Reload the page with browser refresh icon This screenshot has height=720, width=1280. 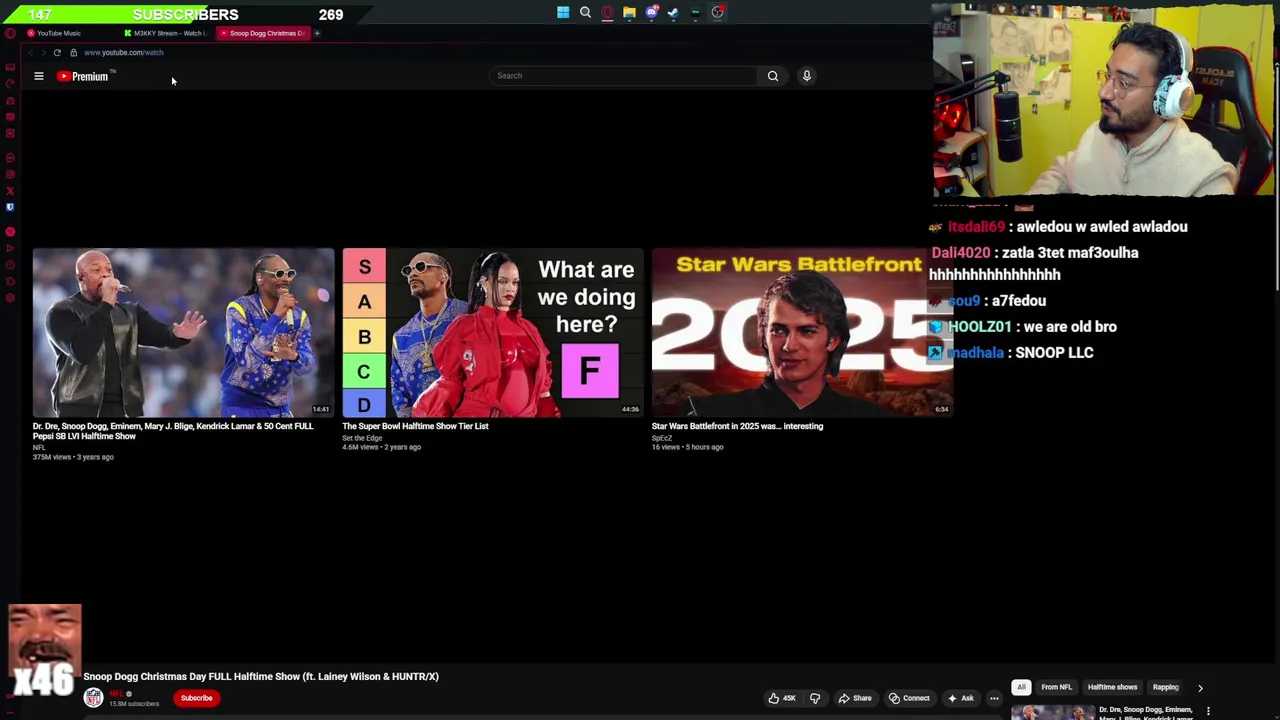coord(57,52)
